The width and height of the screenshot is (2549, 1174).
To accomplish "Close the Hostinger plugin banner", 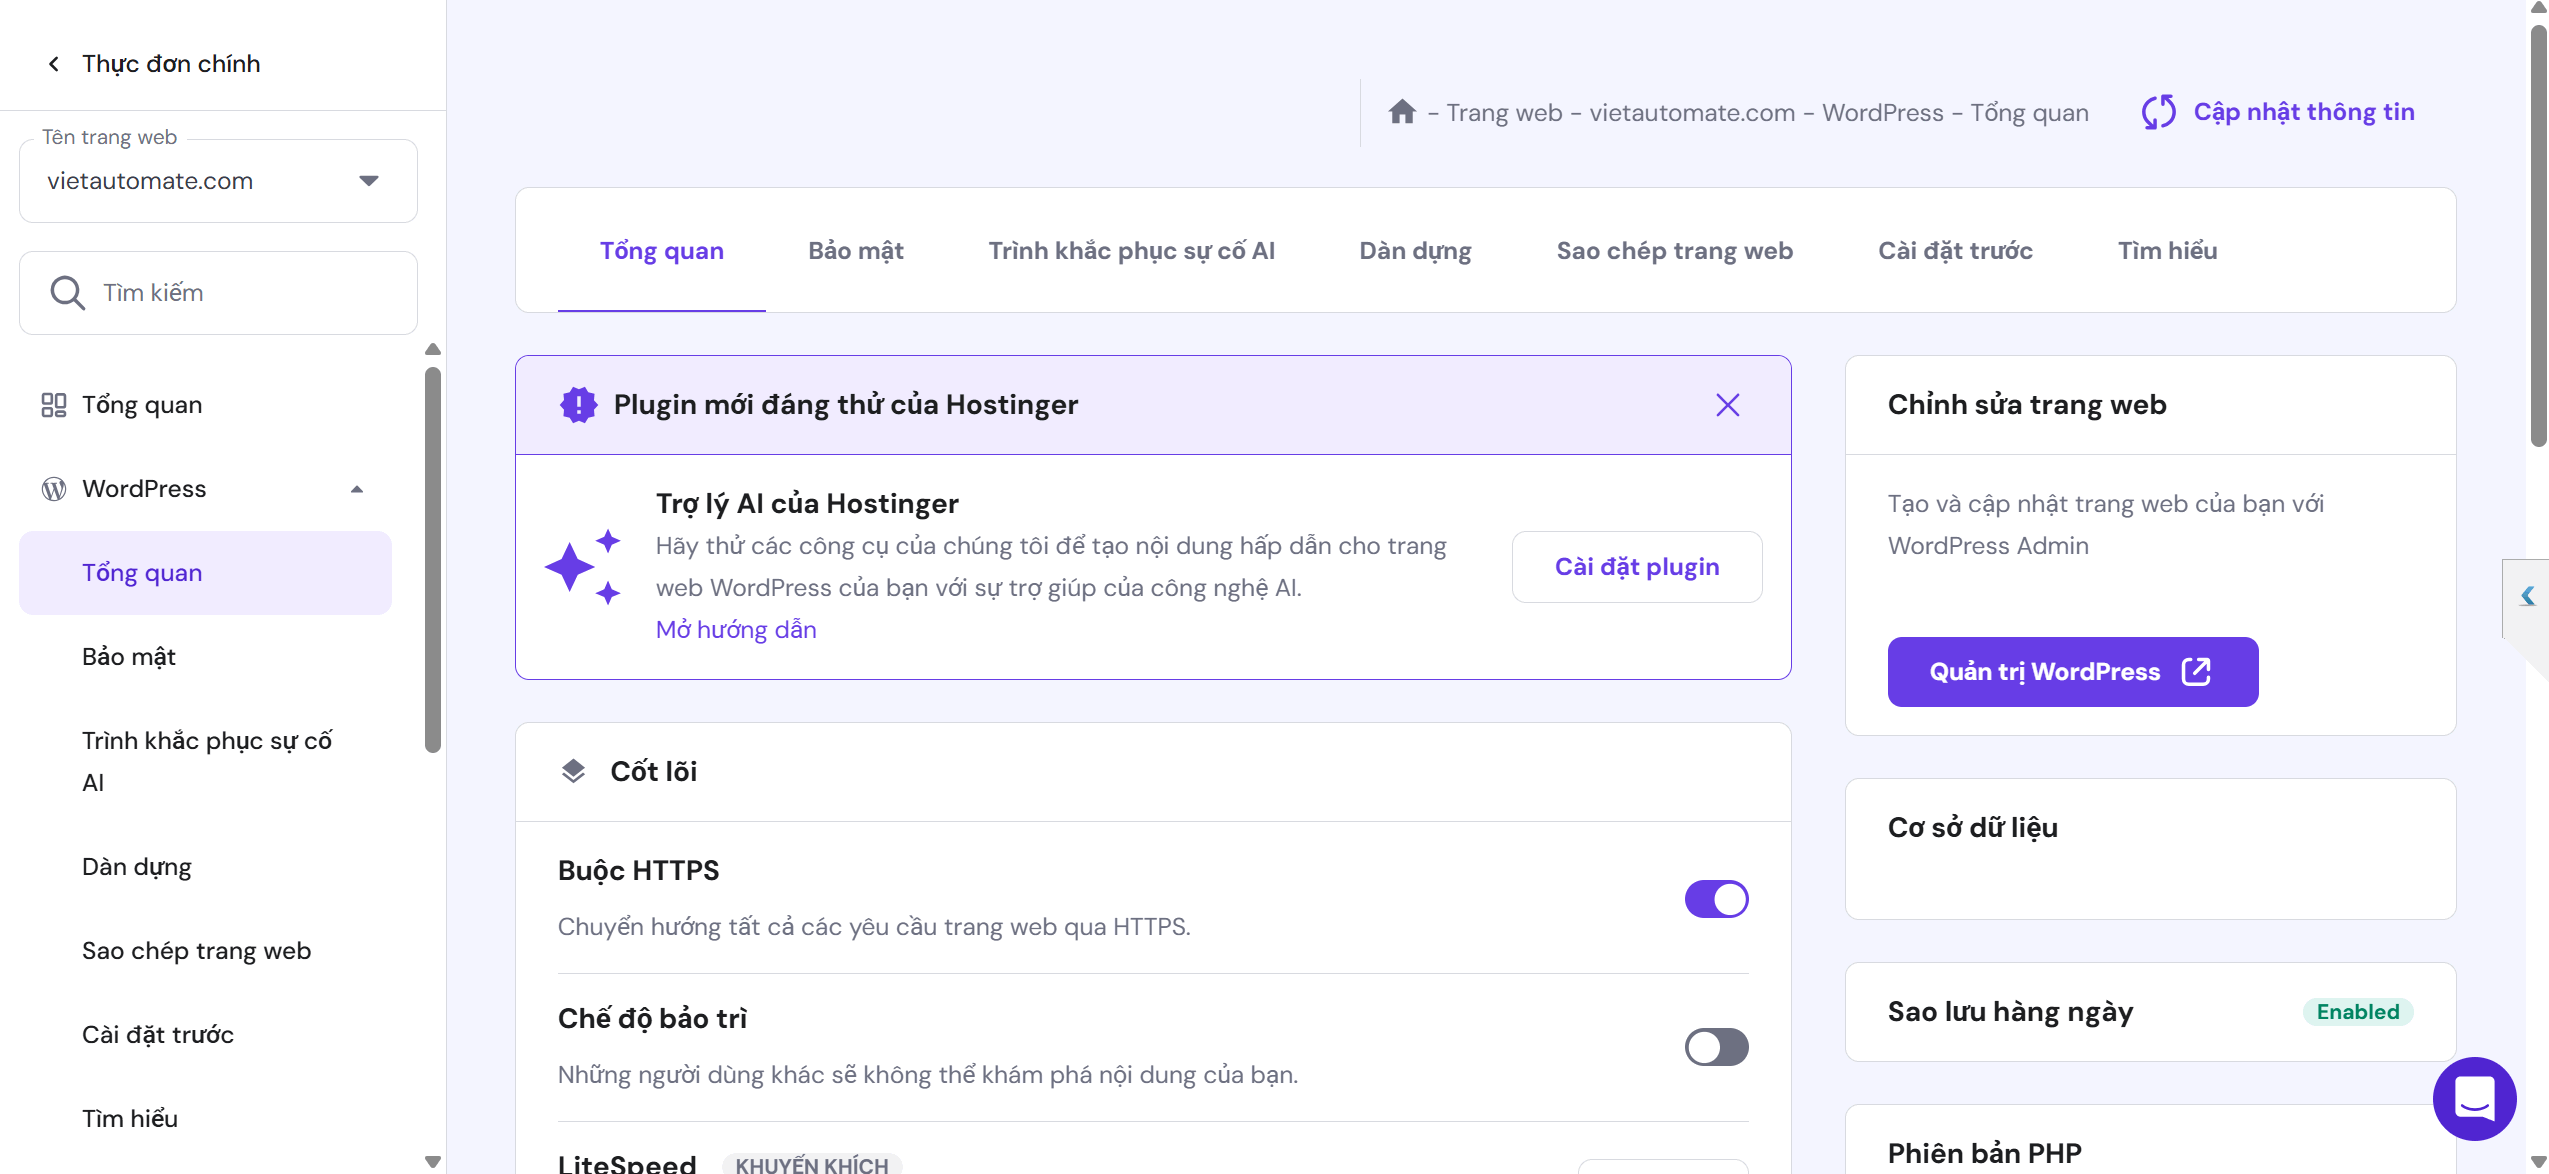I will pos(1727,405).
